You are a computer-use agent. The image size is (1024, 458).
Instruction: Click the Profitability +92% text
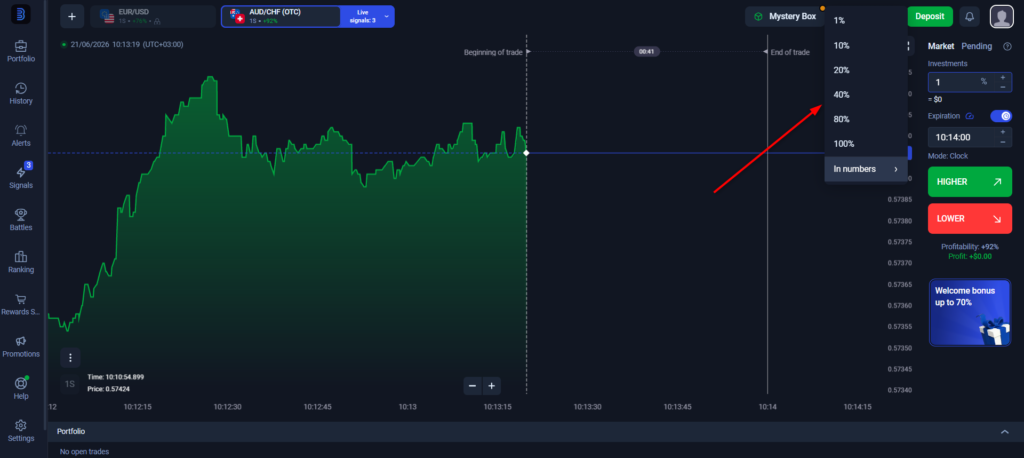(x=970, y=247)
